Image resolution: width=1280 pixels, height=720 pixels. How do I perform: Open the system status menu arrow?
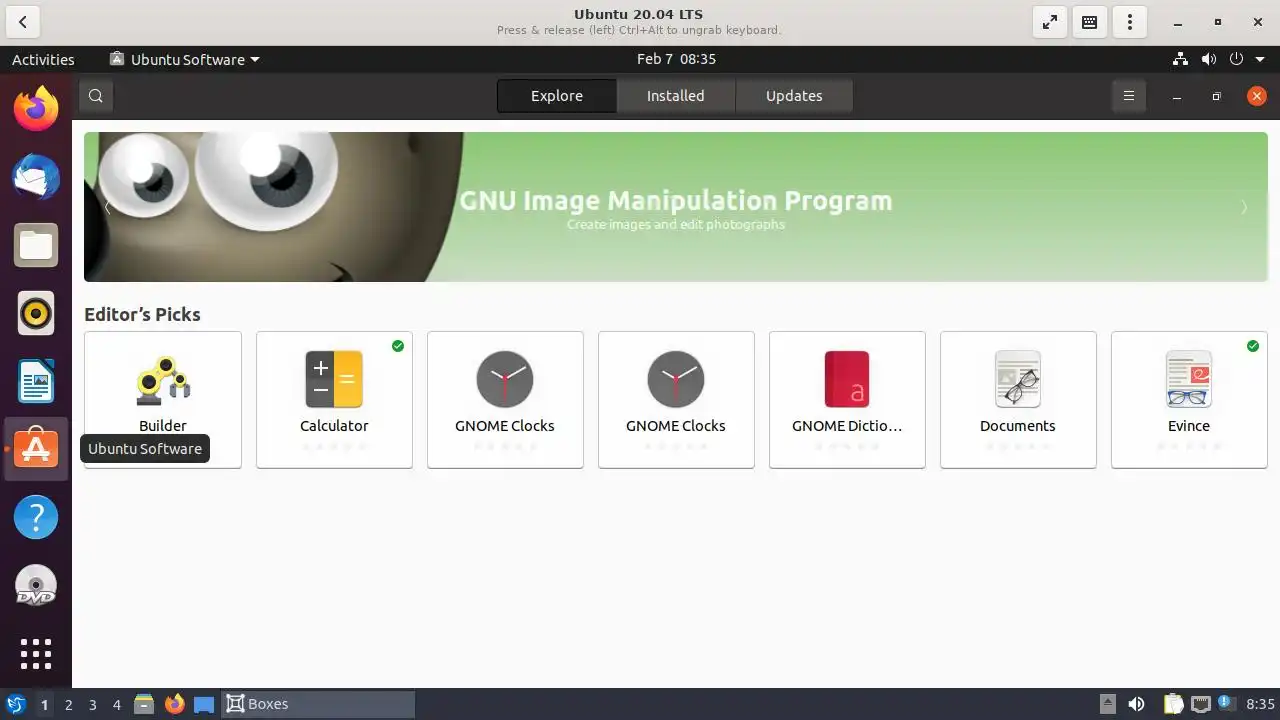click(1260, 59)
